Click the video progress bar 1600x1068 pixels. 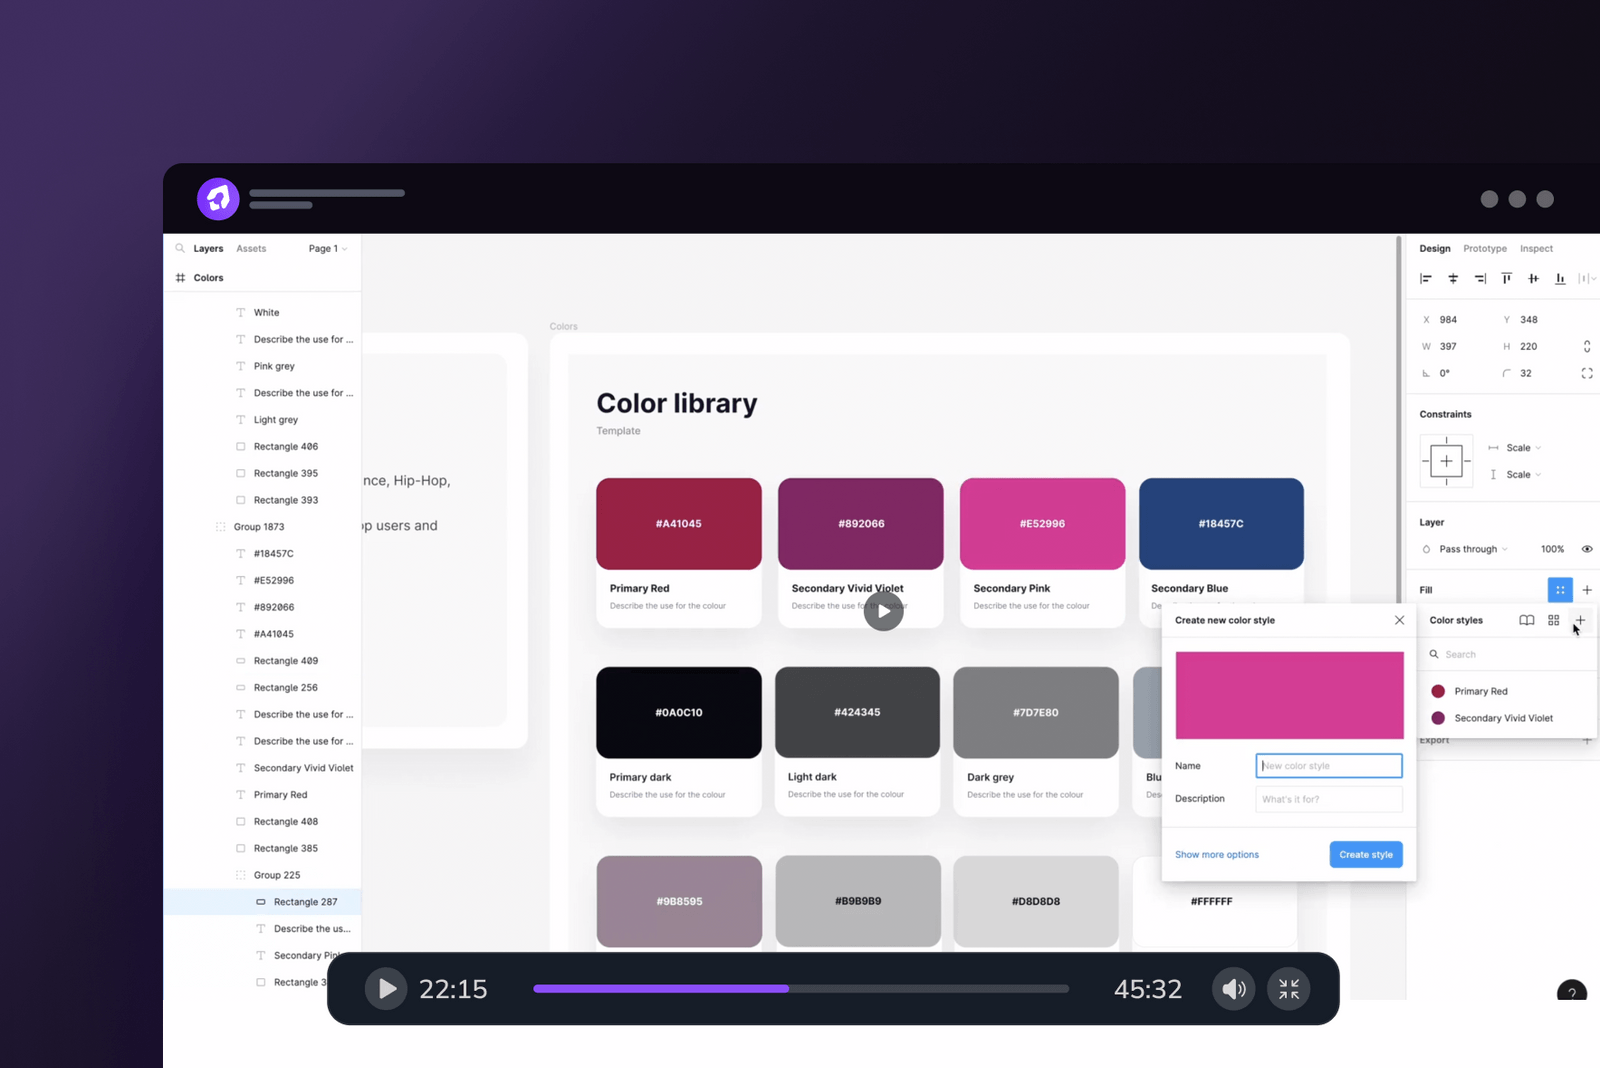[x=801, y=989]
